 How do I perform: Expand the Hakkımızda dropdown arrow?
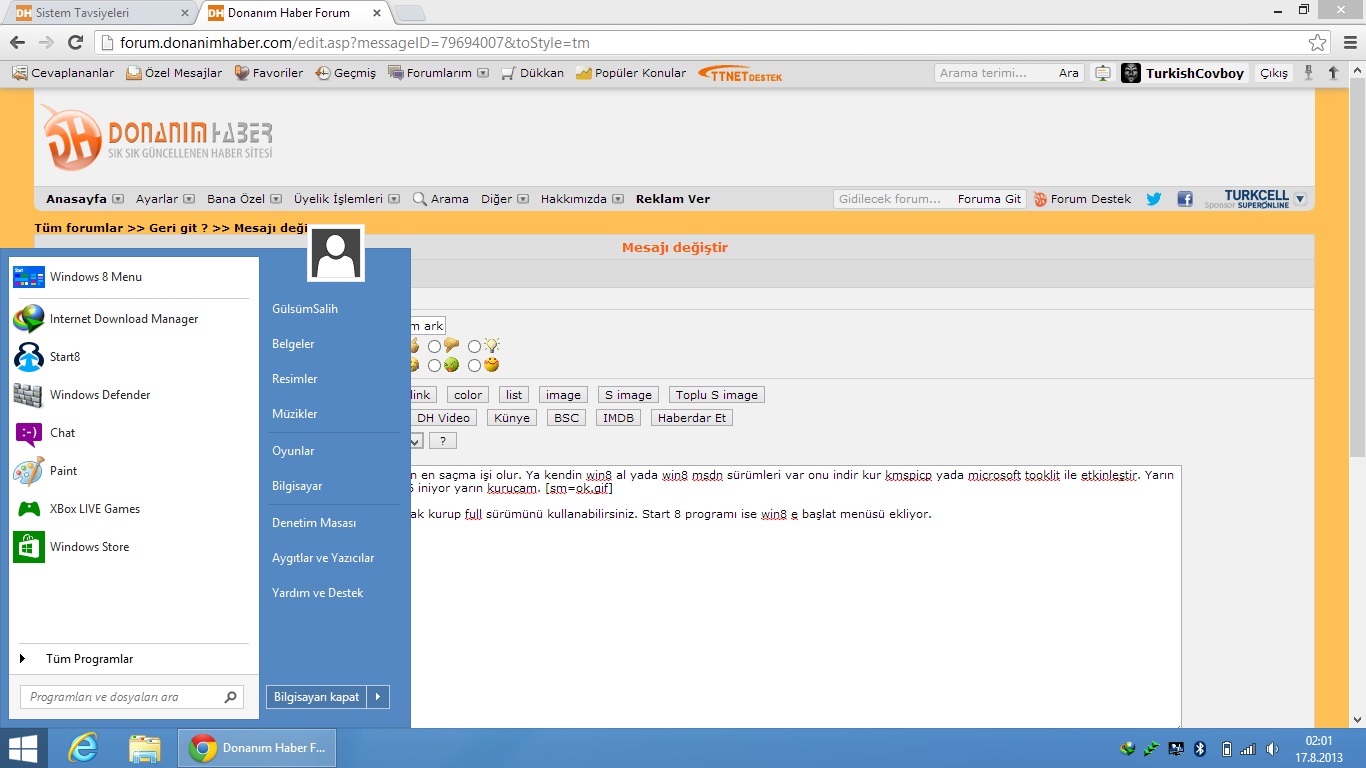click(618, 199)
